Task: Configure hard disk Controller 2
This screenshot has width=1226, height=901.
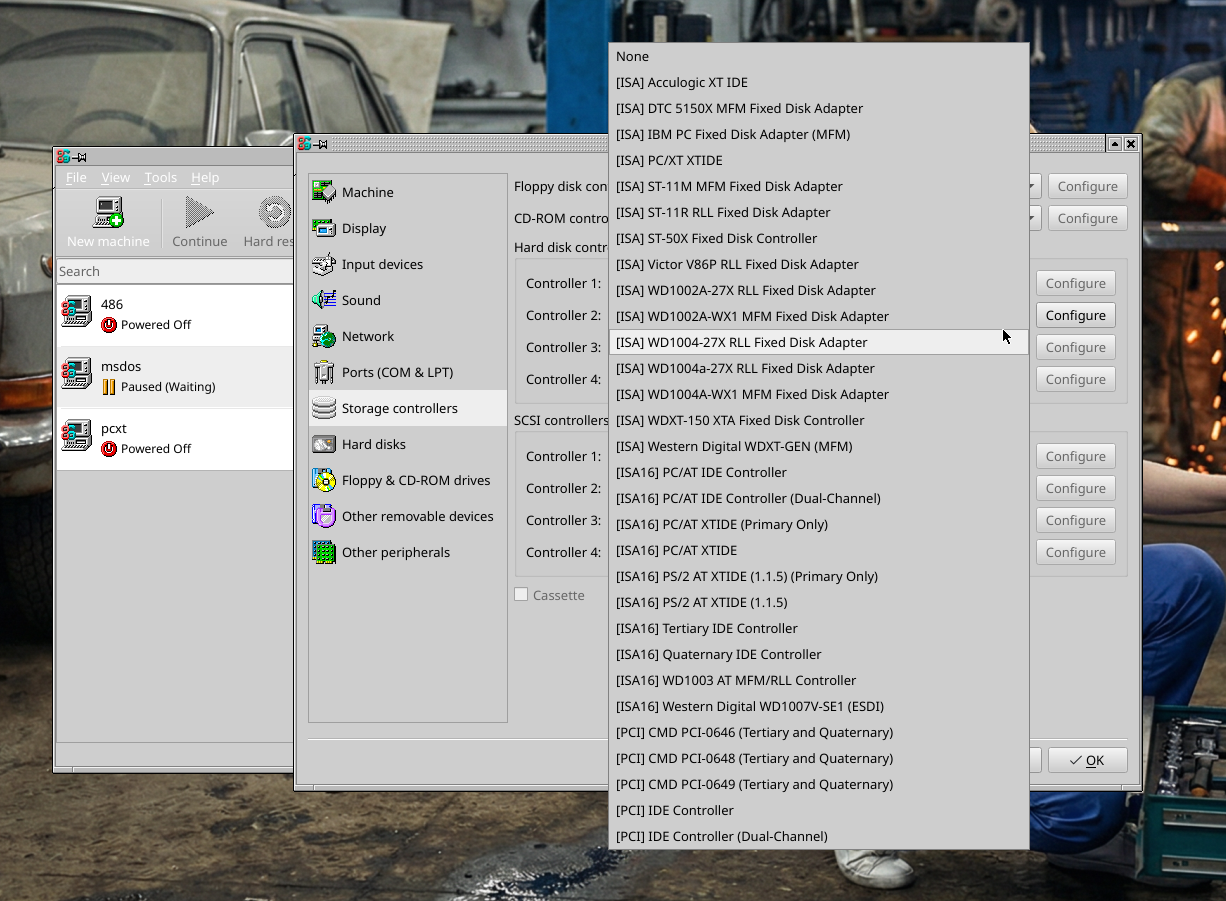Action: (x=1076, y=315)
